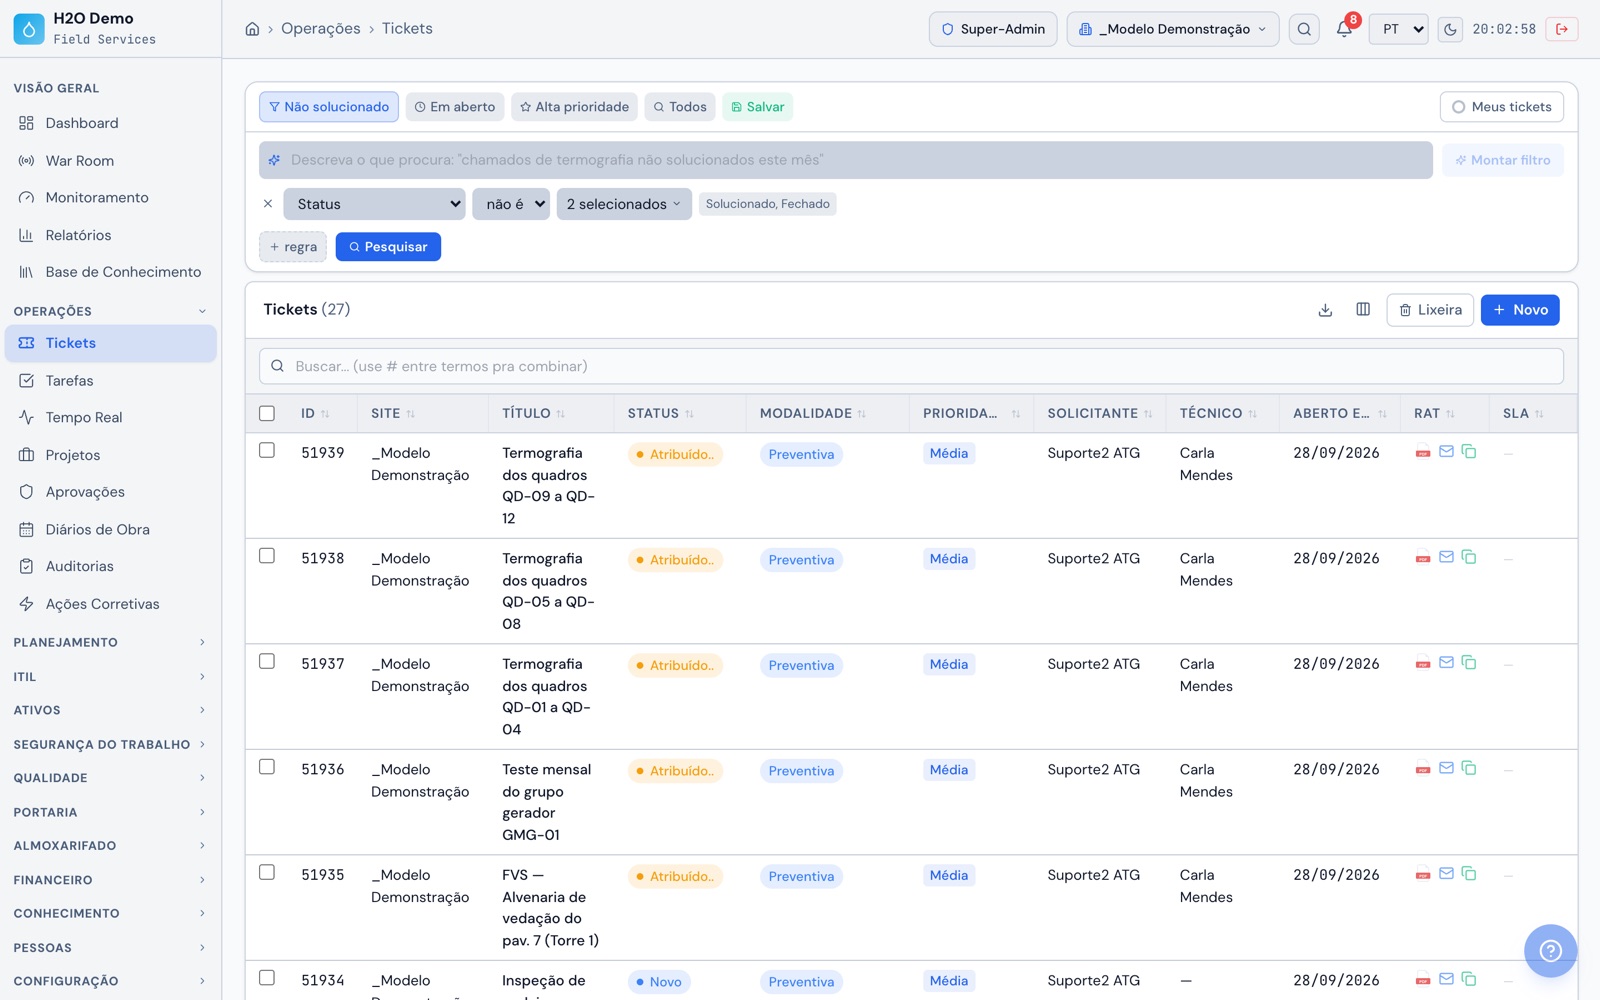Toggle Meus tickets filter
The width and height of the screenshot is (1600, 1000).
[x=1501, y=107]
